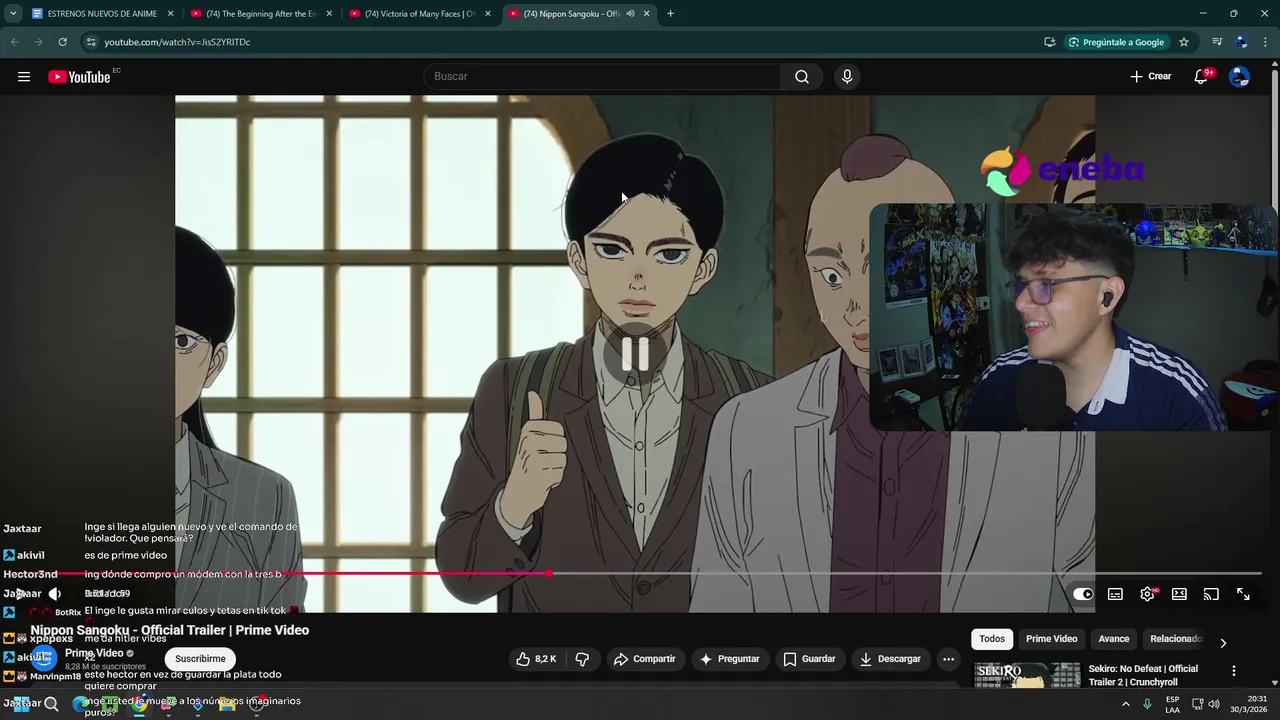Viewport: 1280px width, 720px height.
Task: Go to YouTube home via logo
Action: (x=79, y=77)
